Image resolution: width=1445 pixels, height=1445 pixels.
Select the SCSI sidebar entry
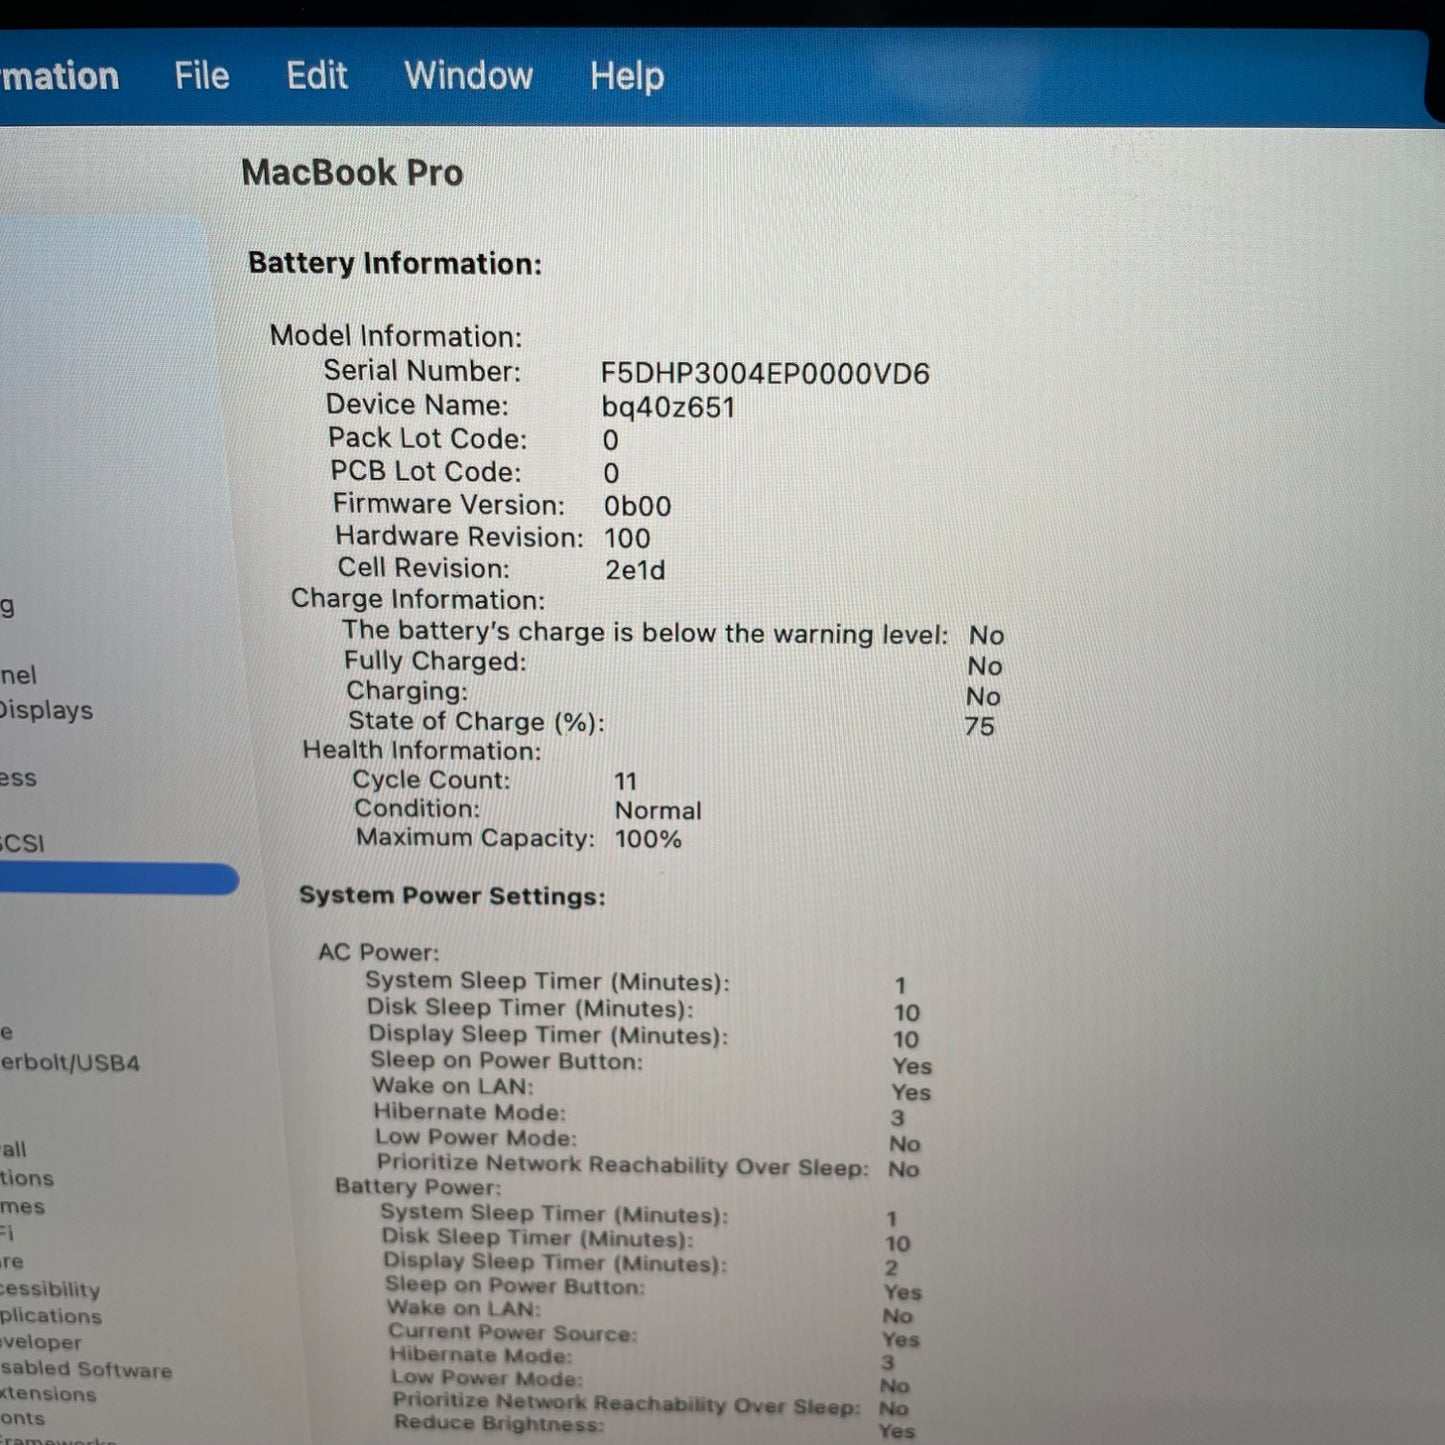pos(23,843)
